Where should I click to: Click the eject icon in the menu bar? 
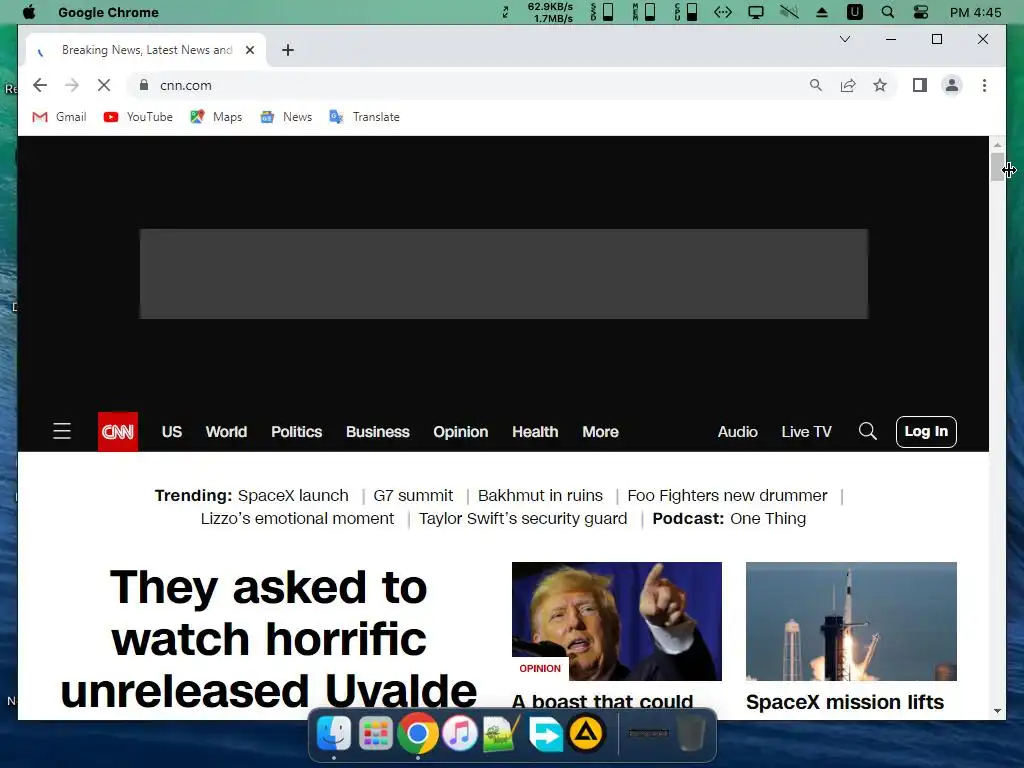pos(822,12)
